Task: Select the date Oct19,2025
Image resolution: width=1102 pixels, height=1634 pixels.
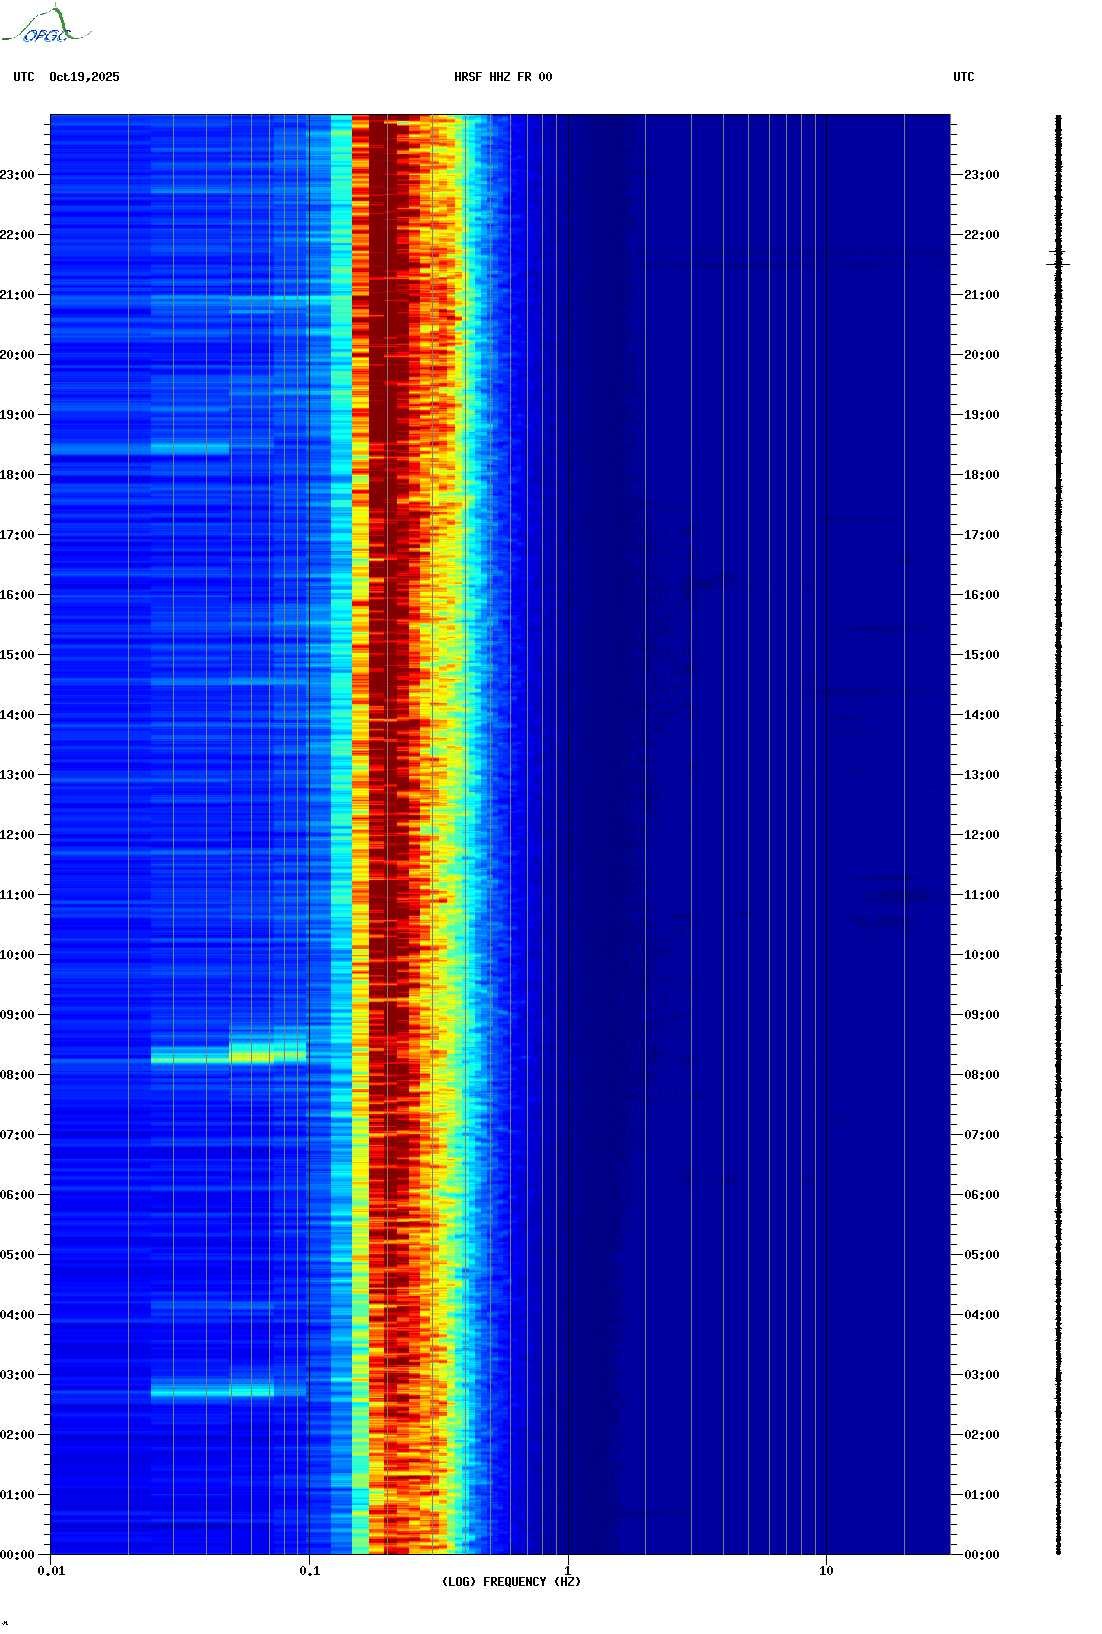Action: click(x=84, y=77)
